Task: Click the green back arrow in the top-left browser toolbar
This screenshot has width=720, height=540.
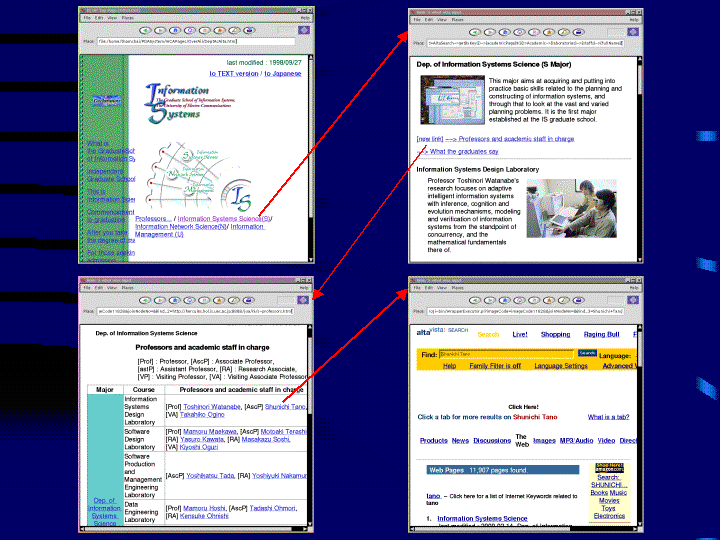Action: click(146, 30)
